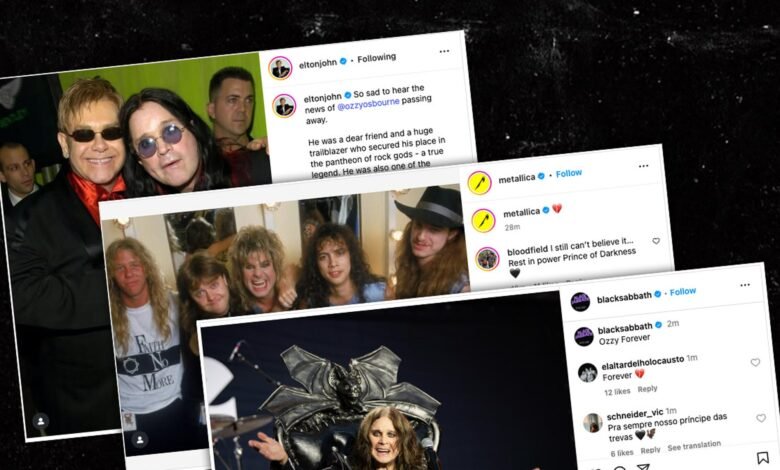The height and width of the screenshot is (470, 780).
Task: Click Following next to eltonjohn
Action: point(377,58)
